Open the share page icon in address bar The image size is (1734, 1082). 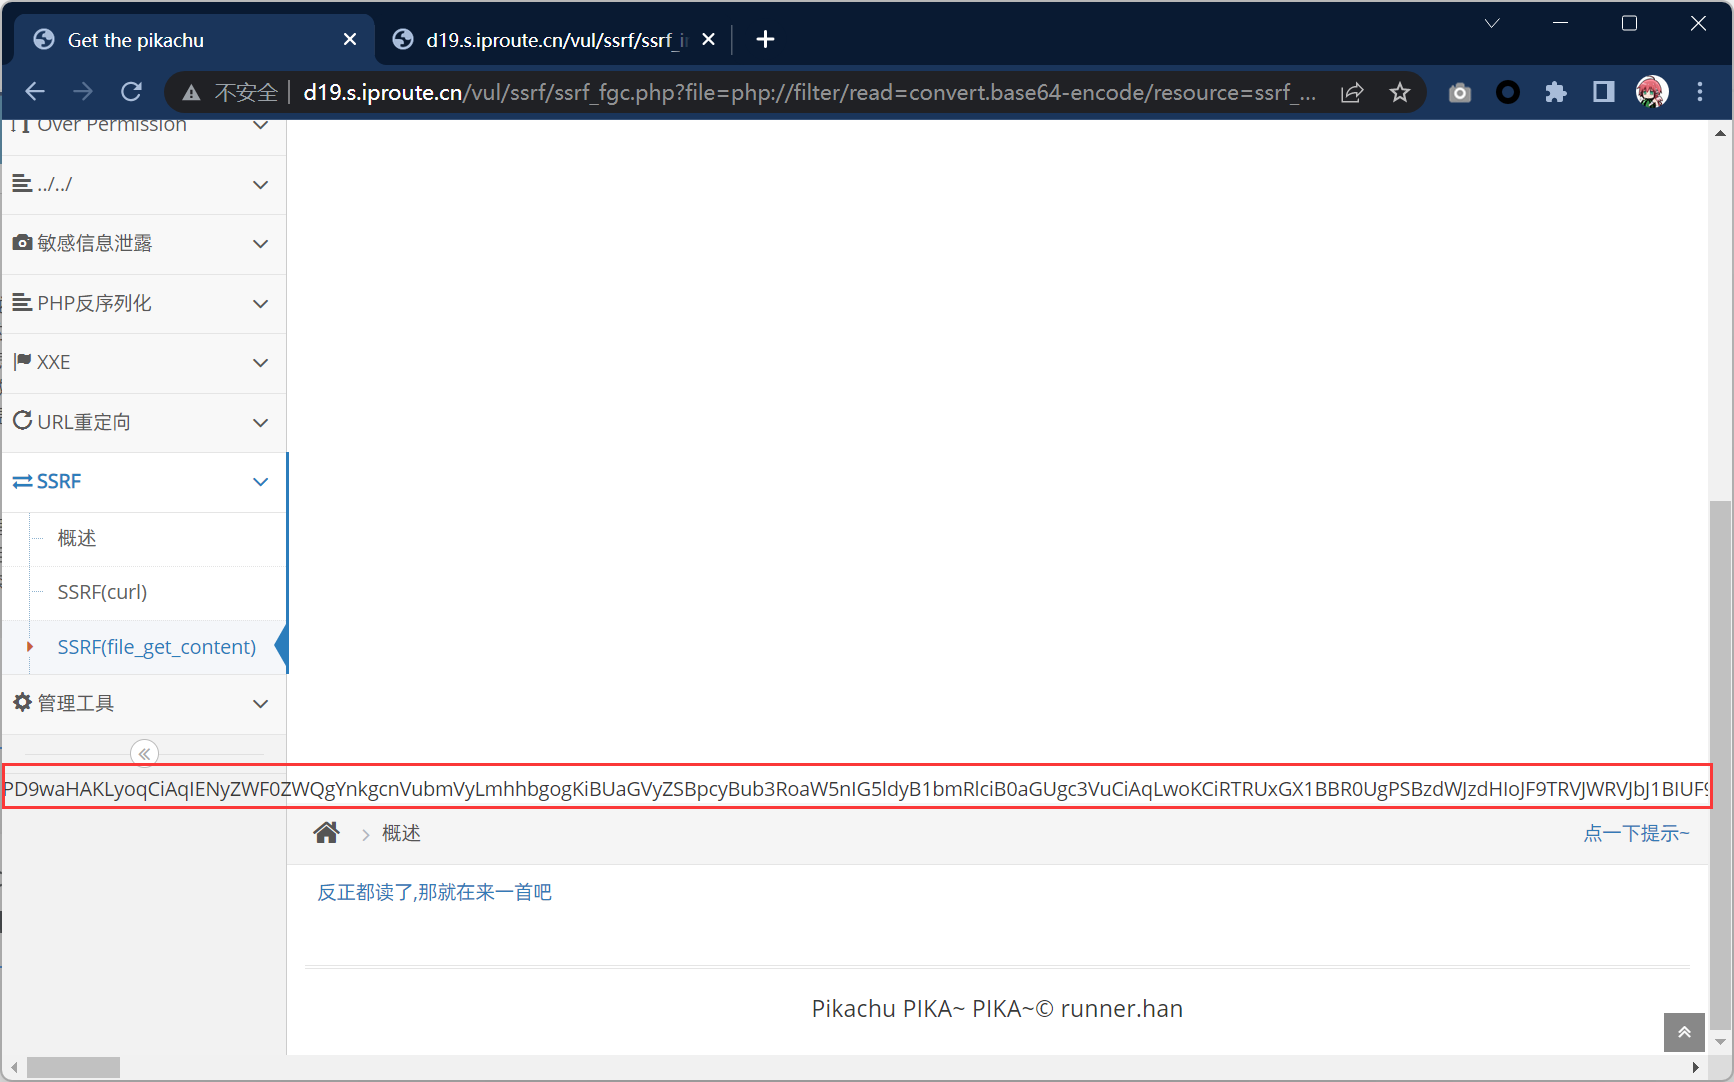pyautogui.click(x=1352, y=92)
